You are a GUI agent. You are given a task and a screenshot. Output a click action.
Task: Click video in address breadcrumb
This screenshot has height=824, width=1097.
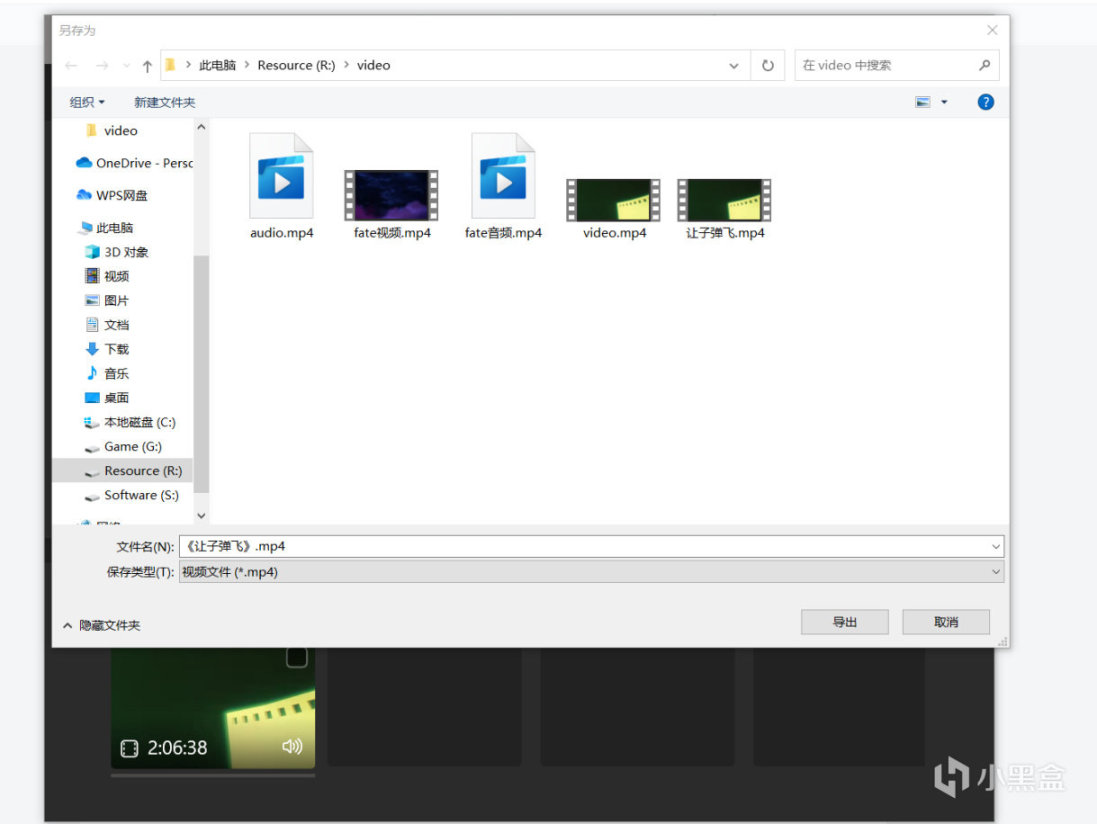[x=374, y=65]
